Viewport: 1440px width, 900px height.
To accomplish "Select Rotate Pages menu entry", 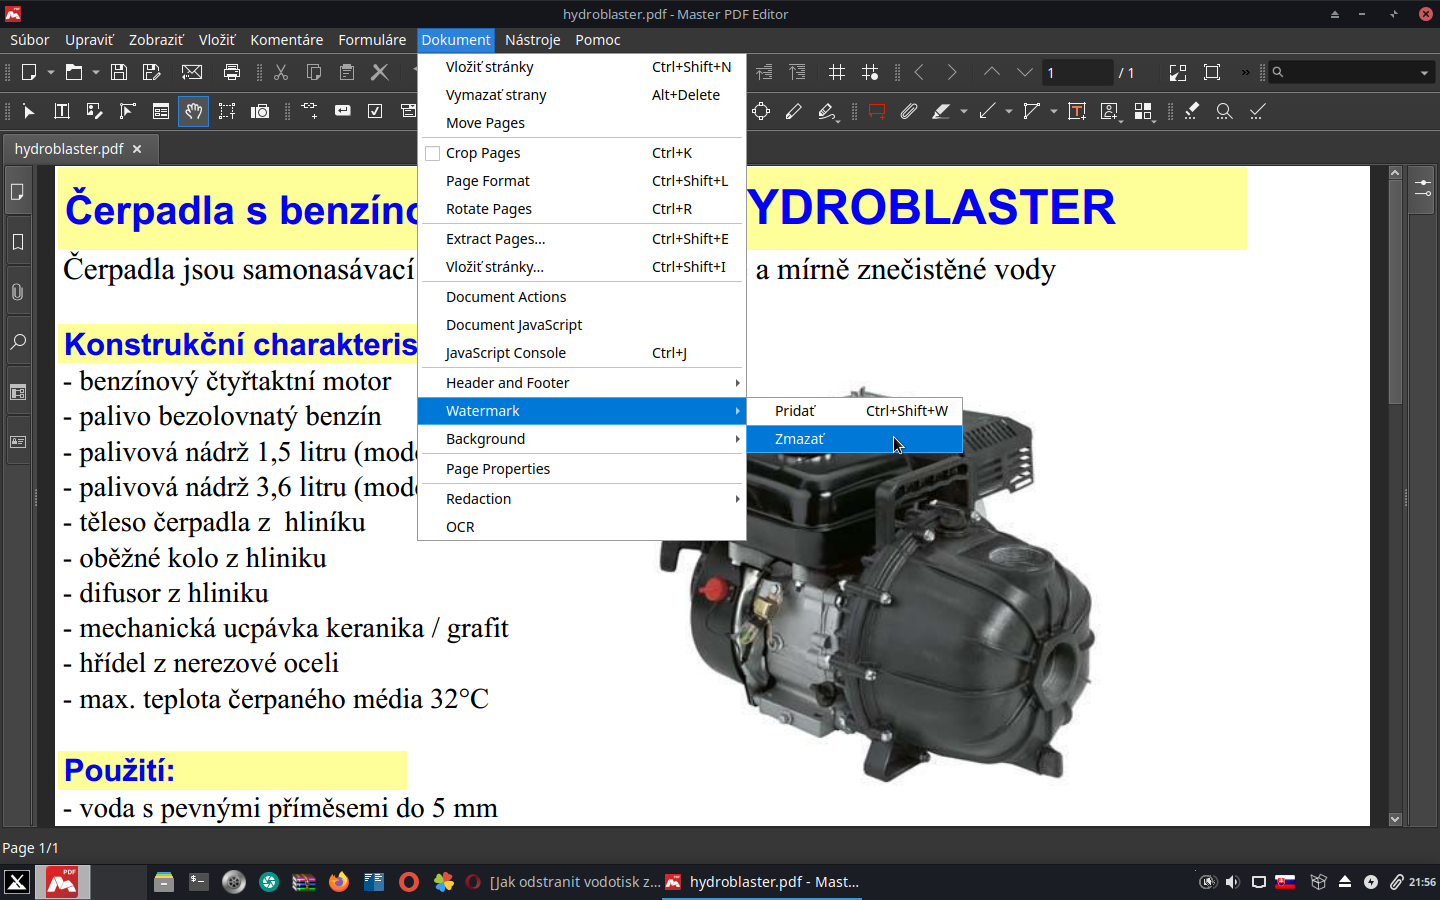I will (582, 209).
